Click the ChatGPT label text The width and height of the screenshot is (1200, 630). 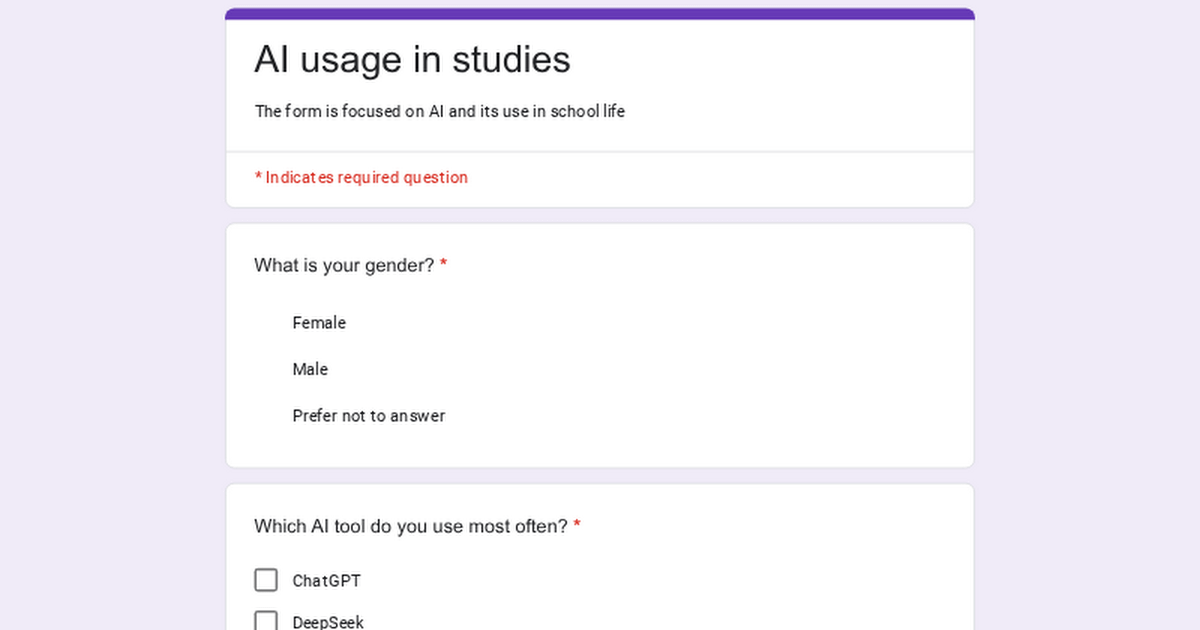326,581
